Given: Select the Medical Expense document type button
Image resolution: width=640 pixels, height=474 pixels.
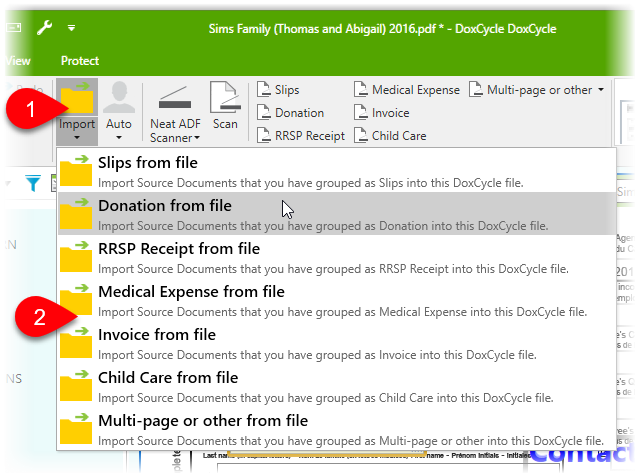Looking at the screenshot, I should point(407,90).
